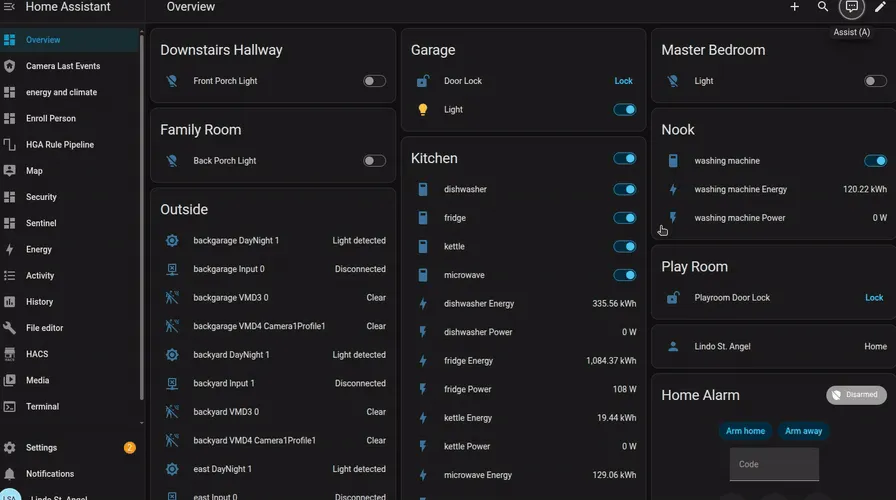Viewport: 896px width, 500px height.
Task: Click Lock for Playroom Door Lock
Action: tap(874, 298)
